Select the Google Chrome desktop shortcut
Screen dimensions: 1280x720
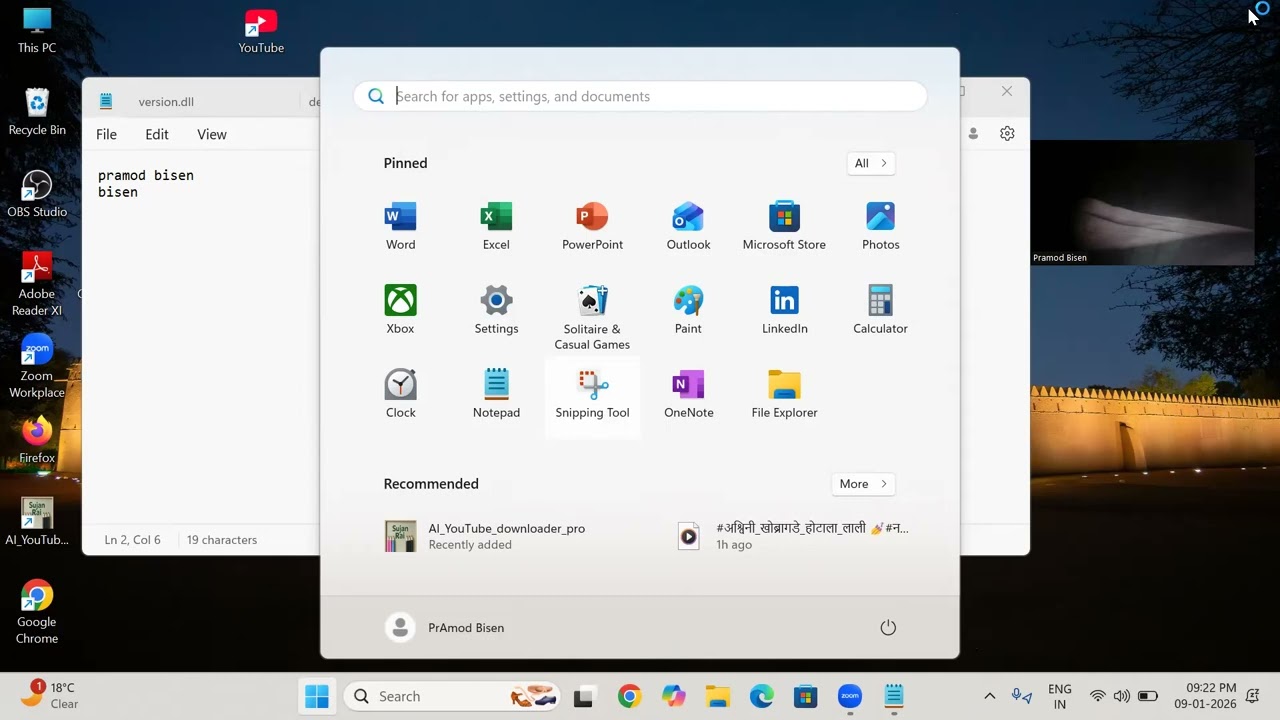tap(37, 612)
